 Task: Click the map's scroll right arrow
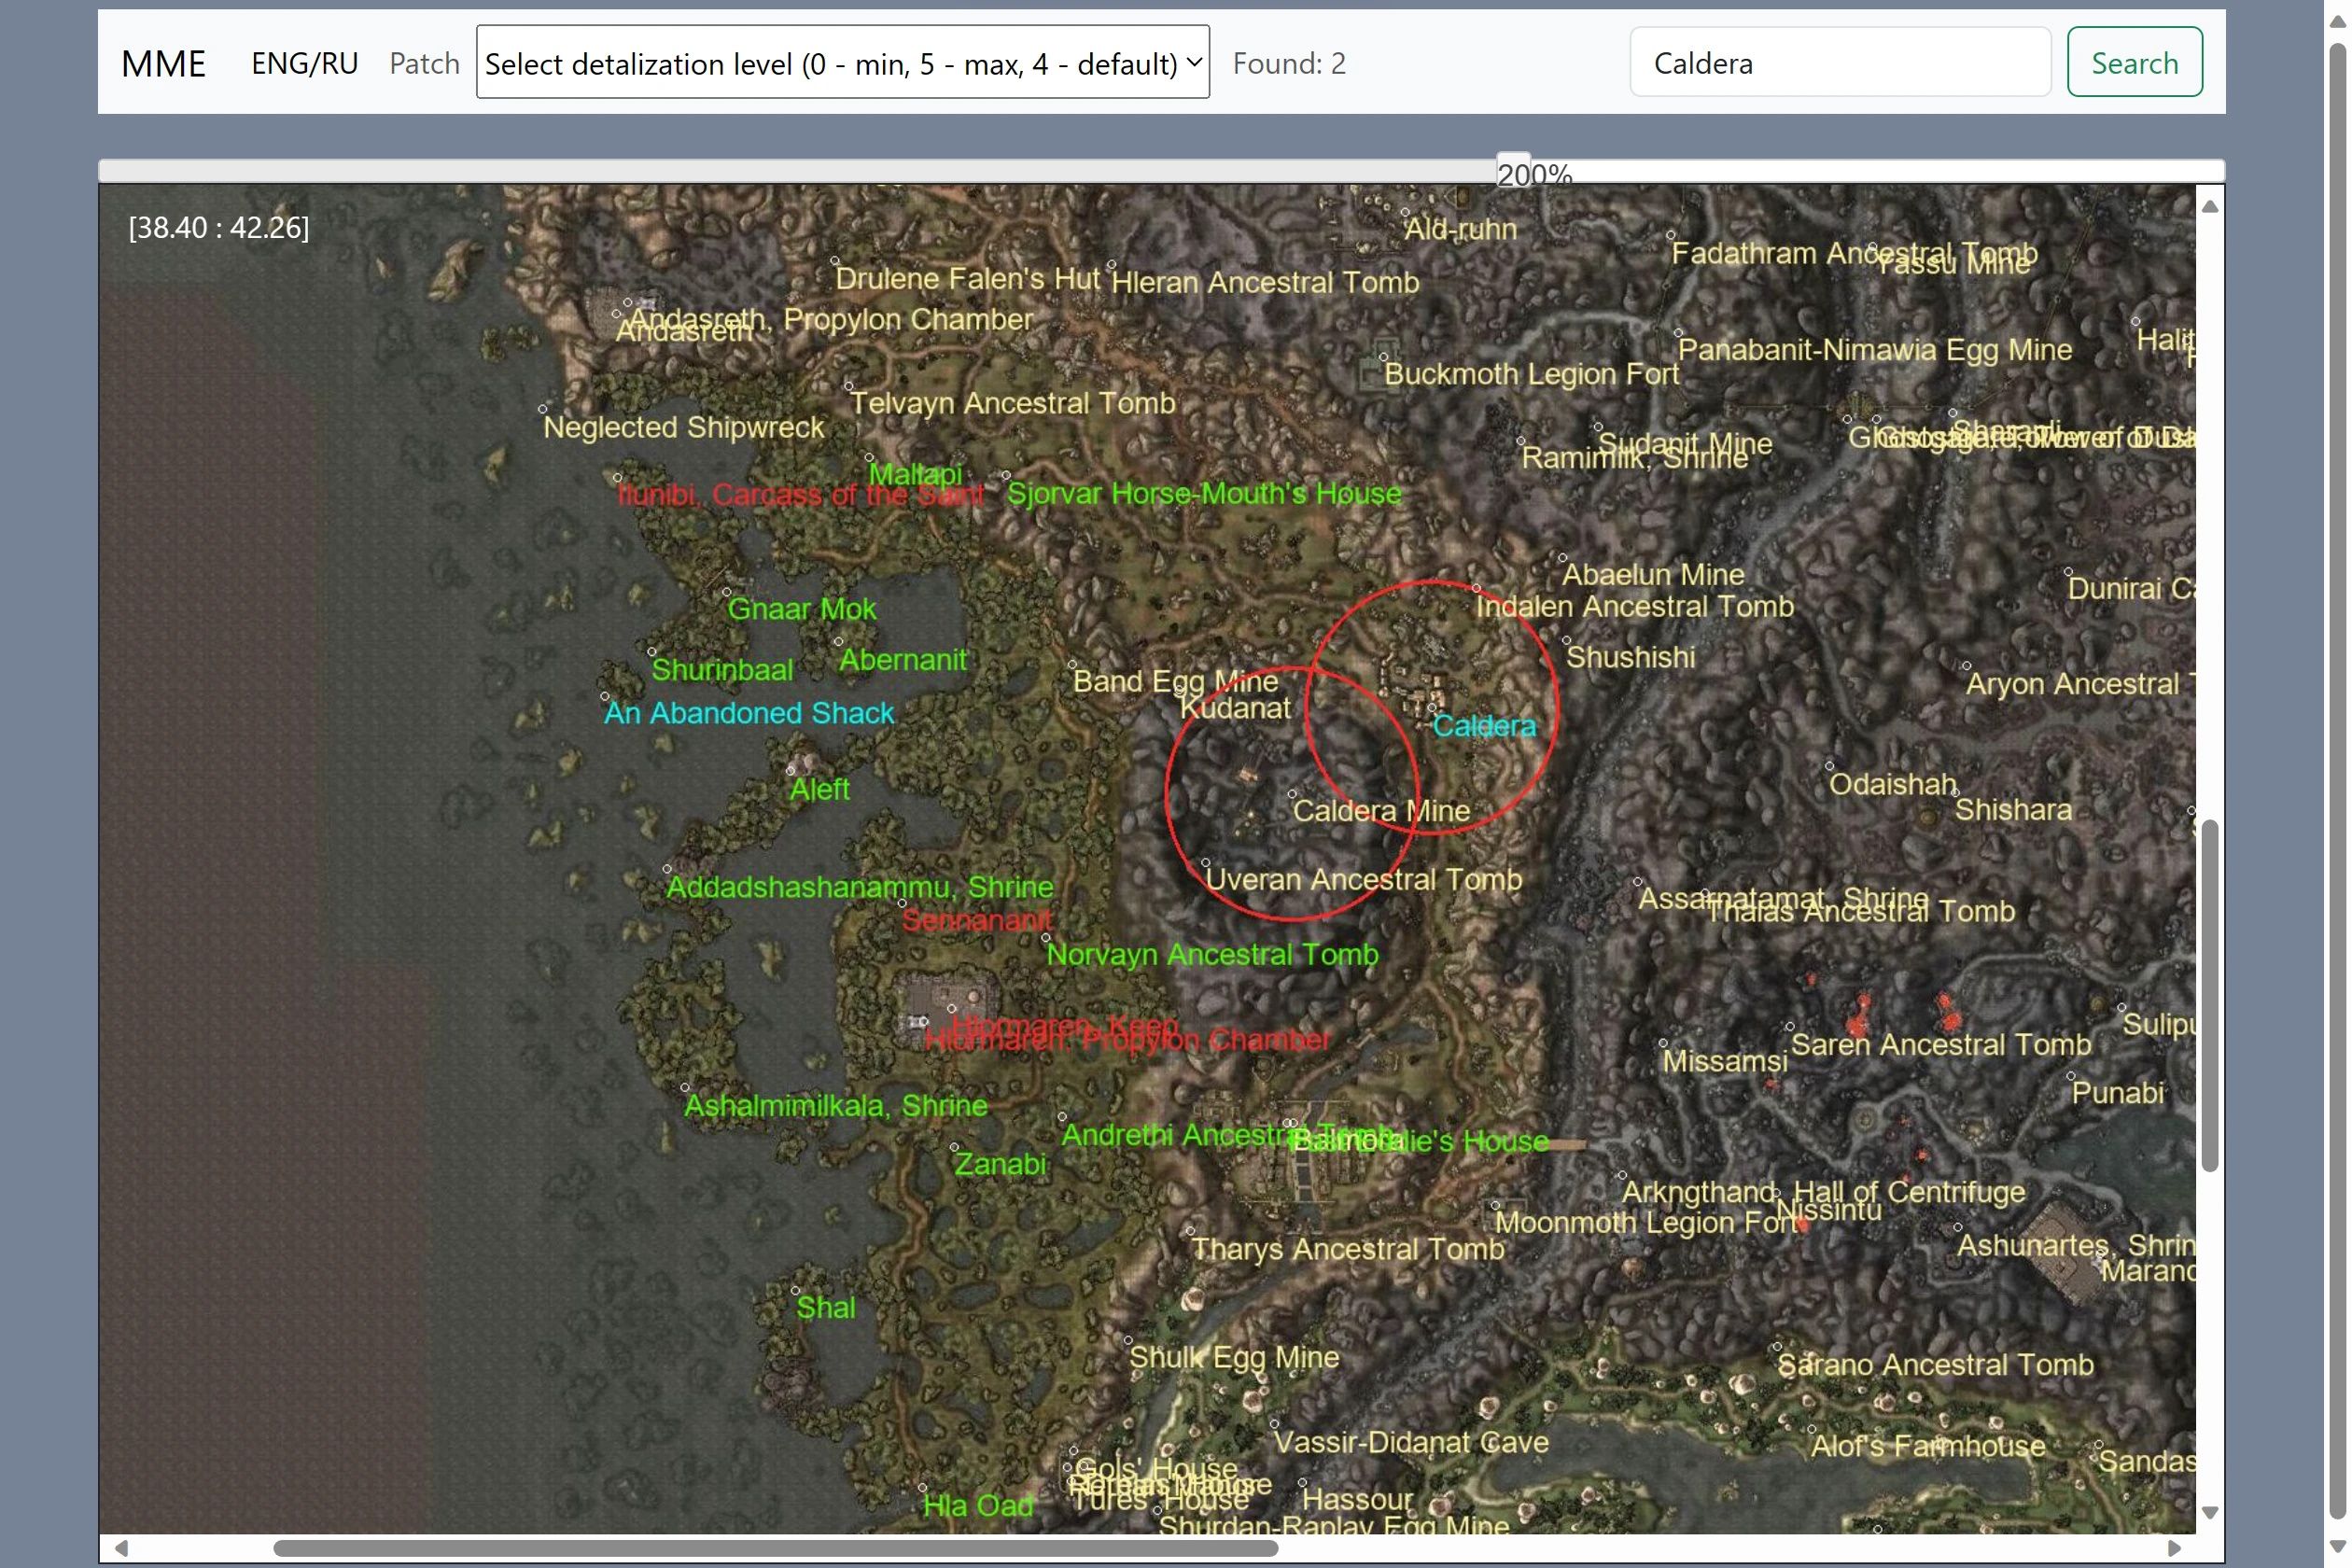(2174, 1548)
